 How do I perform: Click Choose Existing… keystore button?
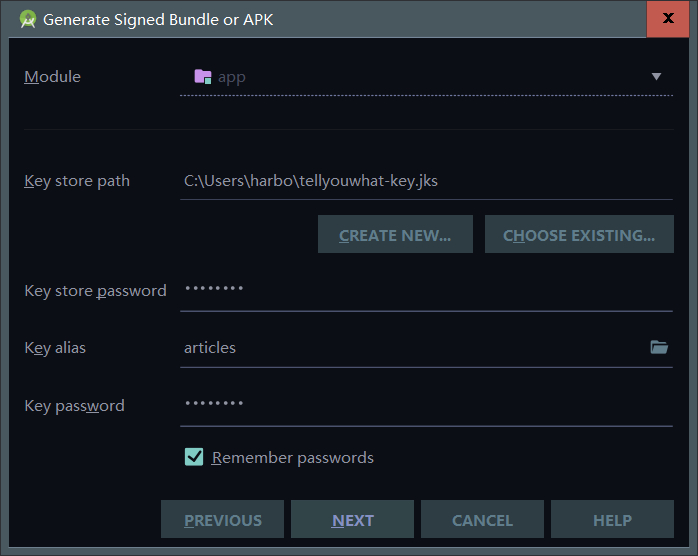pyautogui.click(x=579, y=235)
